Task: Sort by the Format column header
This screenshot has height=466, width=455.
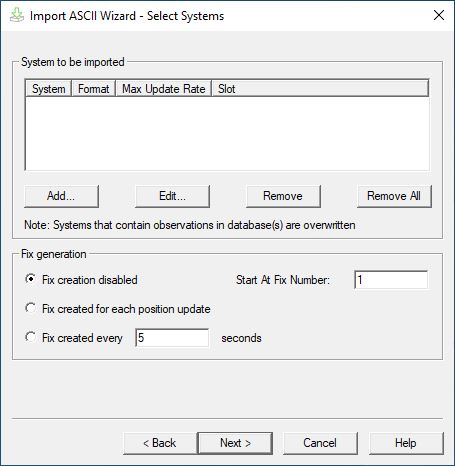Action: pos(93,89)
